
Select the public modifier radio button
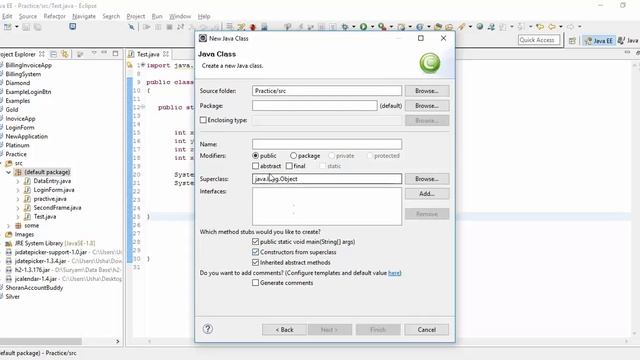[256, 156]
